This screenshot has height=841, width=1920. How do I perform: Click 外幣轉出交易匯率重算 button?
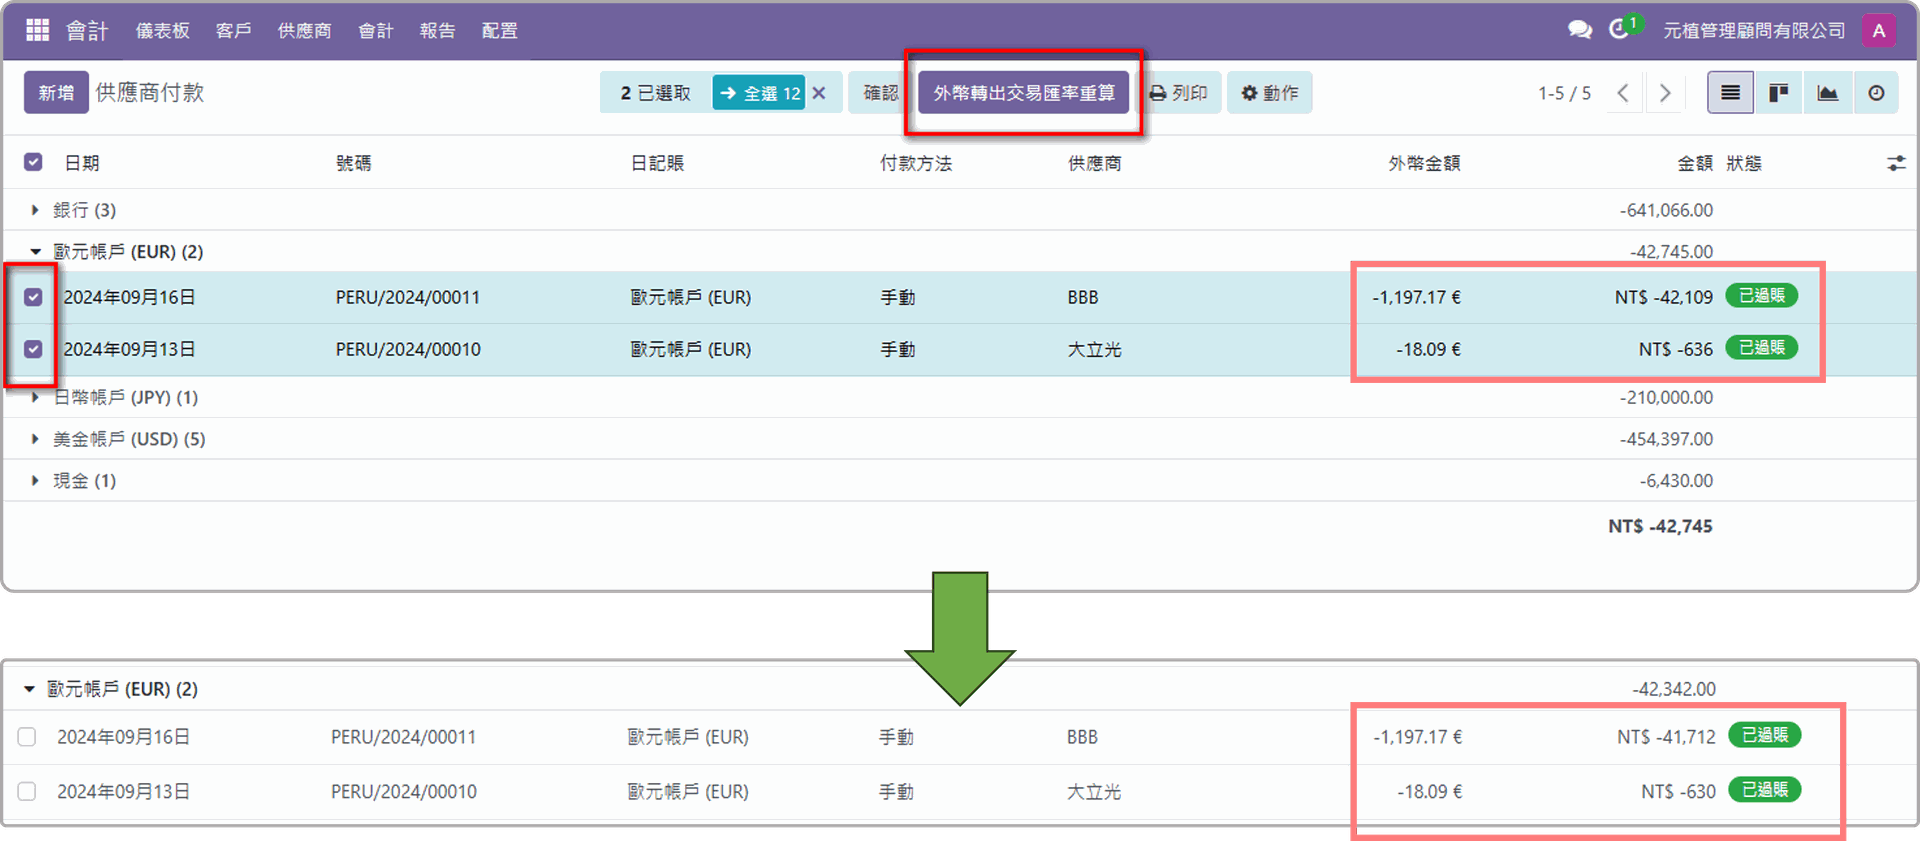pos(1023,93)
